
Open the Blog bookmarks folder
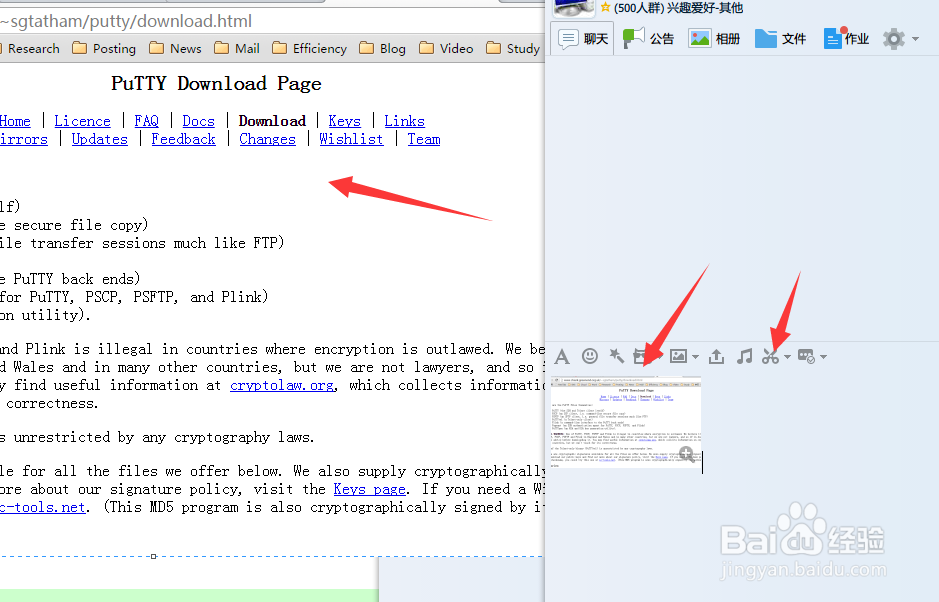[383, 49]
